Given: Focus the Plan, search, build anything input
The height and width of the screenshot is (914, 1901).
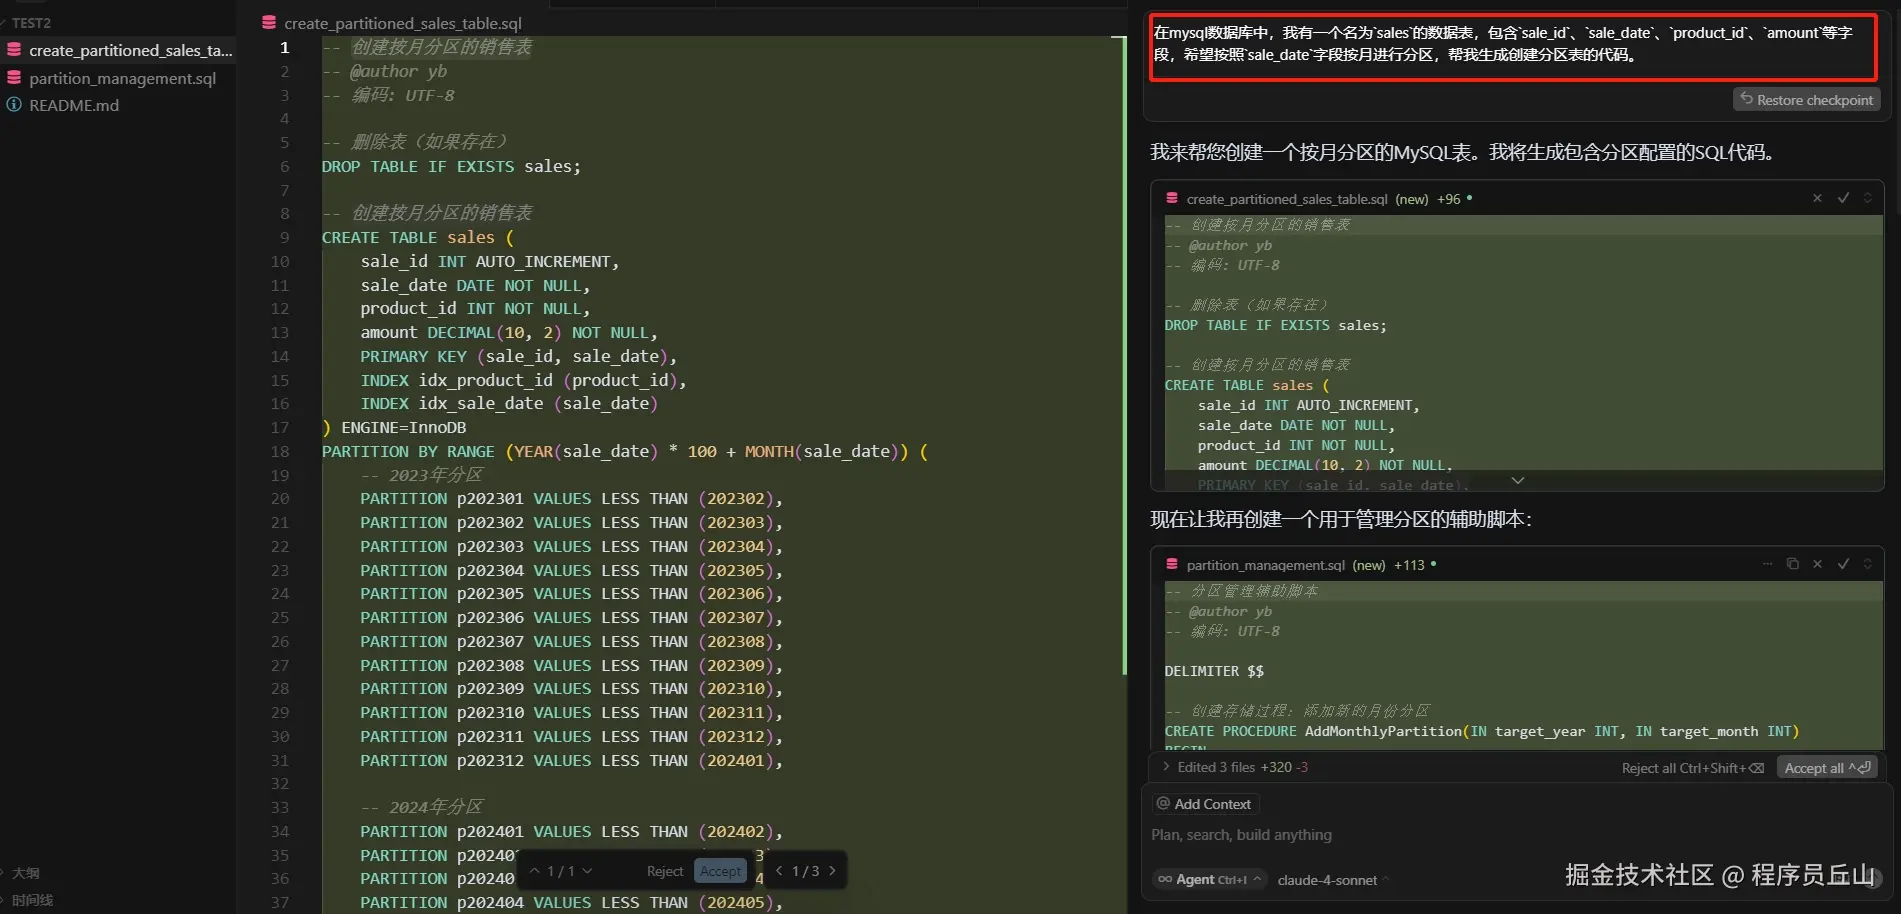Looking at the screenshot, I should point(1515,835).
